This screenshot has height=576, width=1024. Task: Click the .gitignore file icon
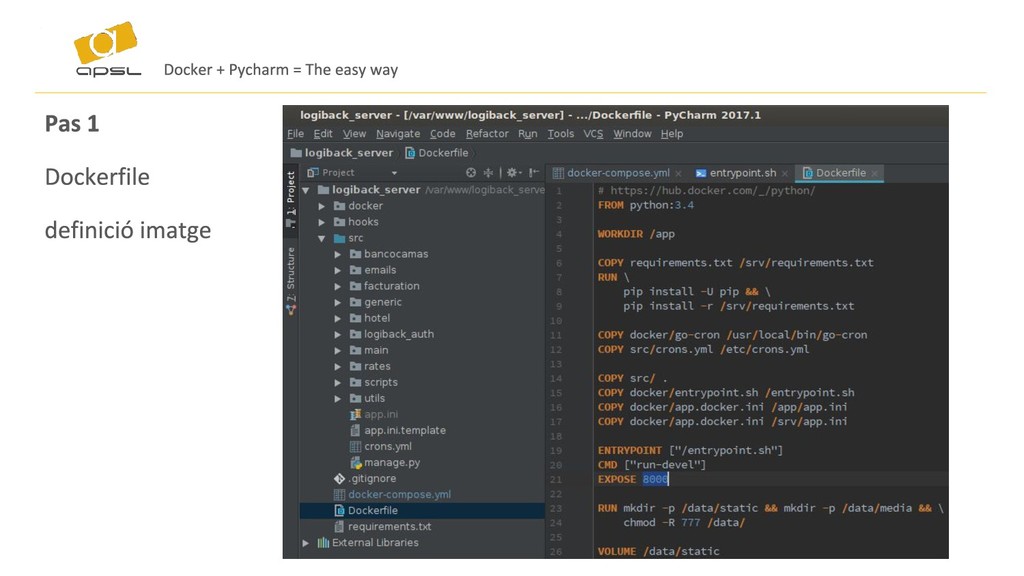[x=339, y=479]
